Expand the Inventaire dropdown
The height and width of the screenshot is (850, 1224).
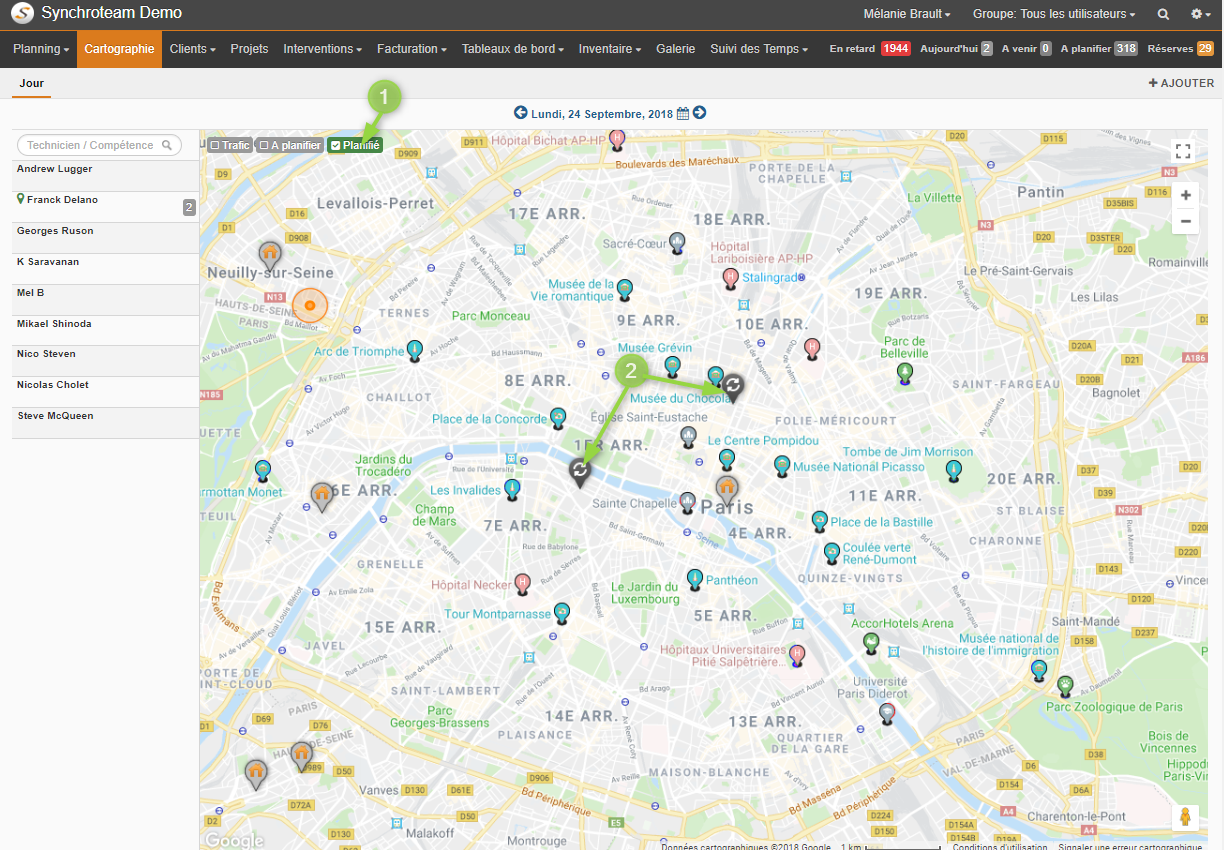610,49
